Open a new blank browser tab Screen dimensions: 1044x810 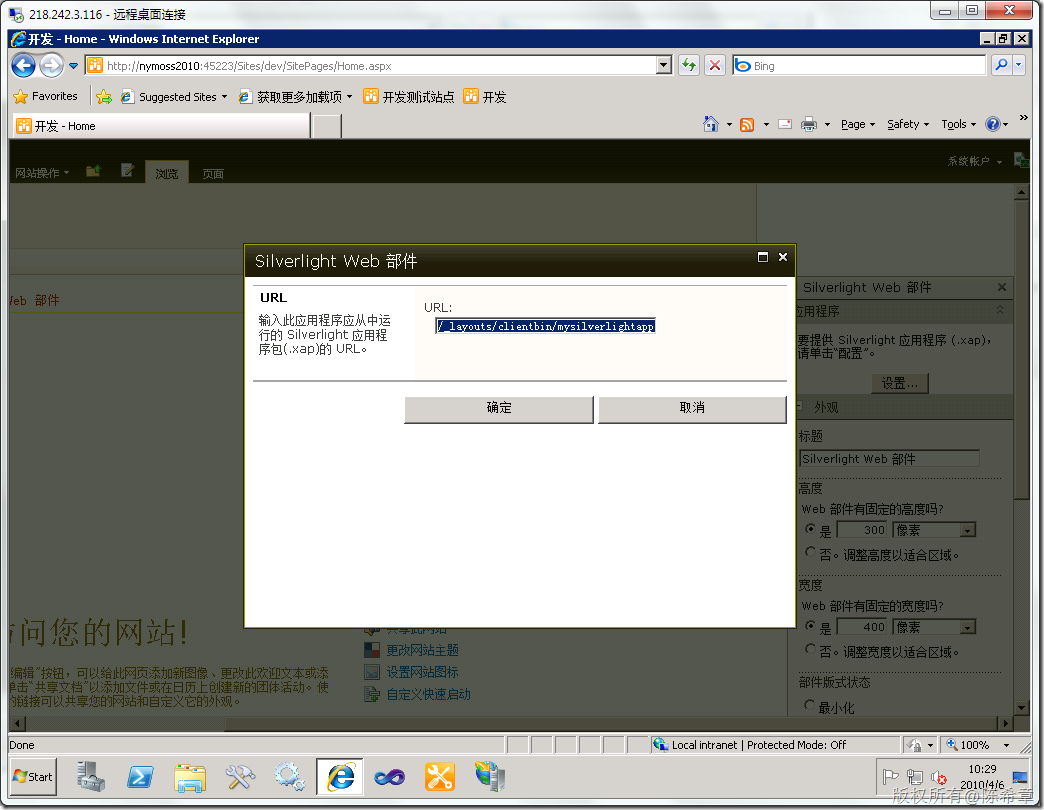[327, 126]
